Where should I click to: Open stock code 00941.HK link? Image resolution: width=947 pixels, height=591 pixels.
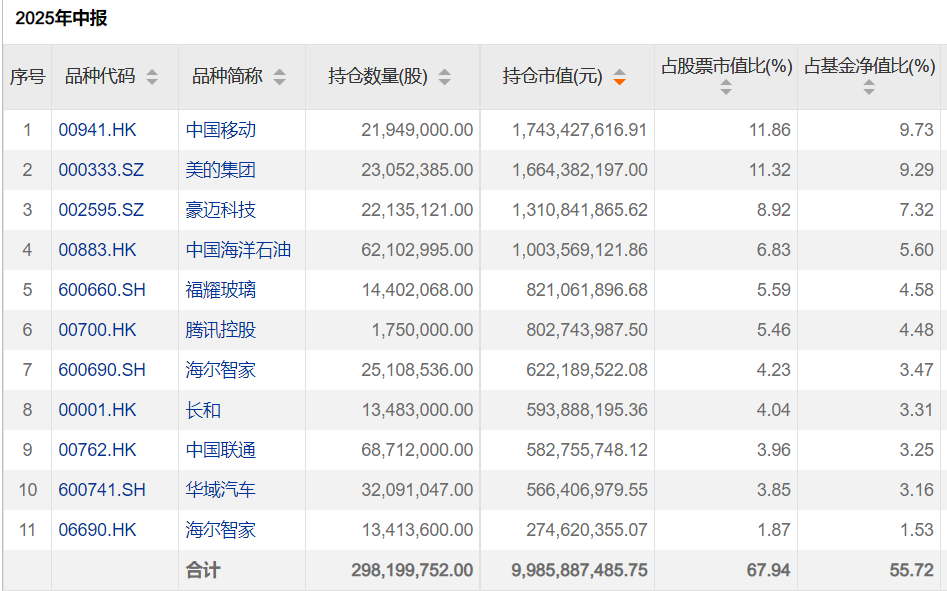coord(97,130)
